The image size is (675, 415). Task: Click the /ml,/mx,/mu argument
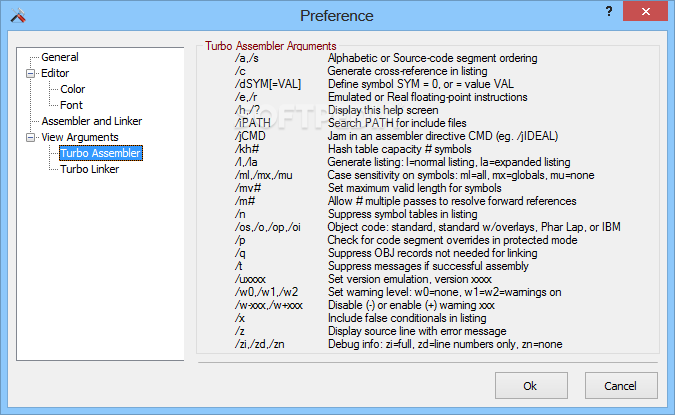coord(263,175)
